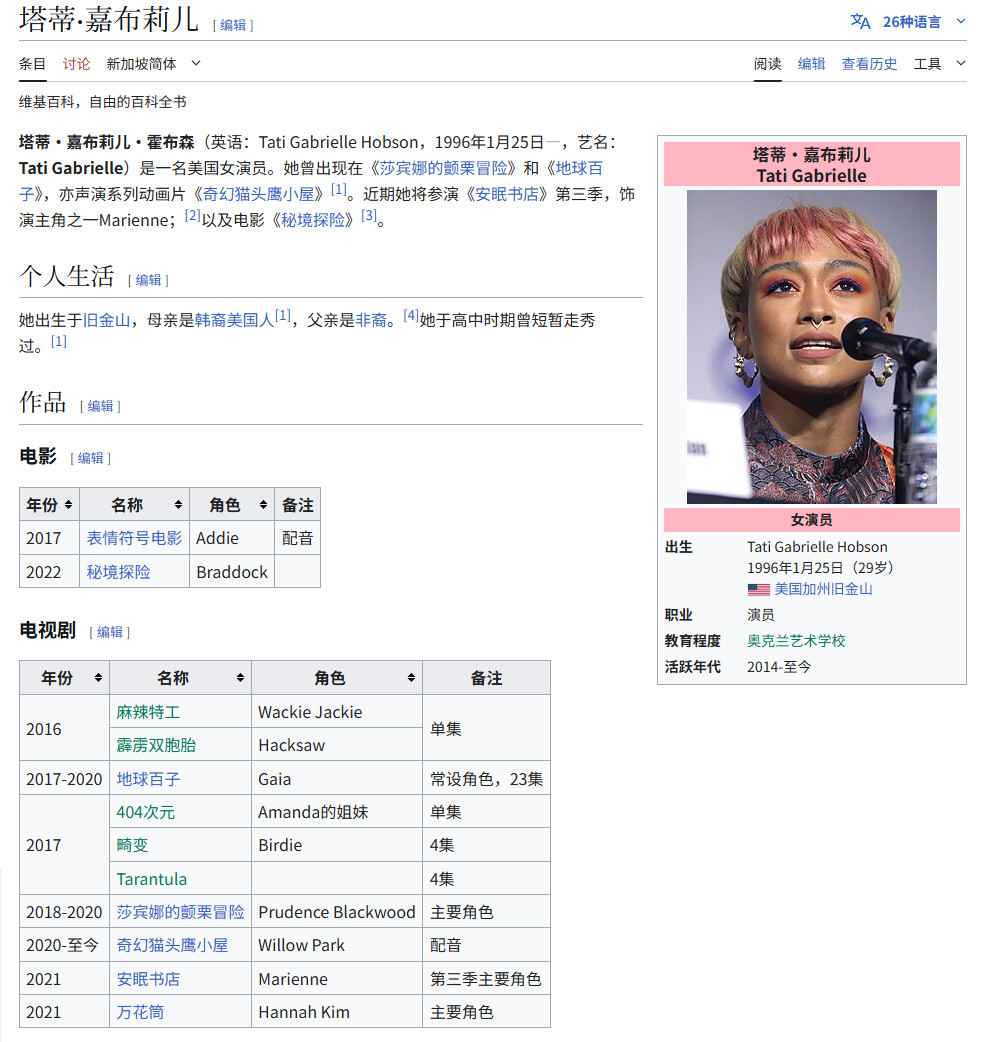
Task: Open 地球百子 in the TV table
Action: [148, 780]
